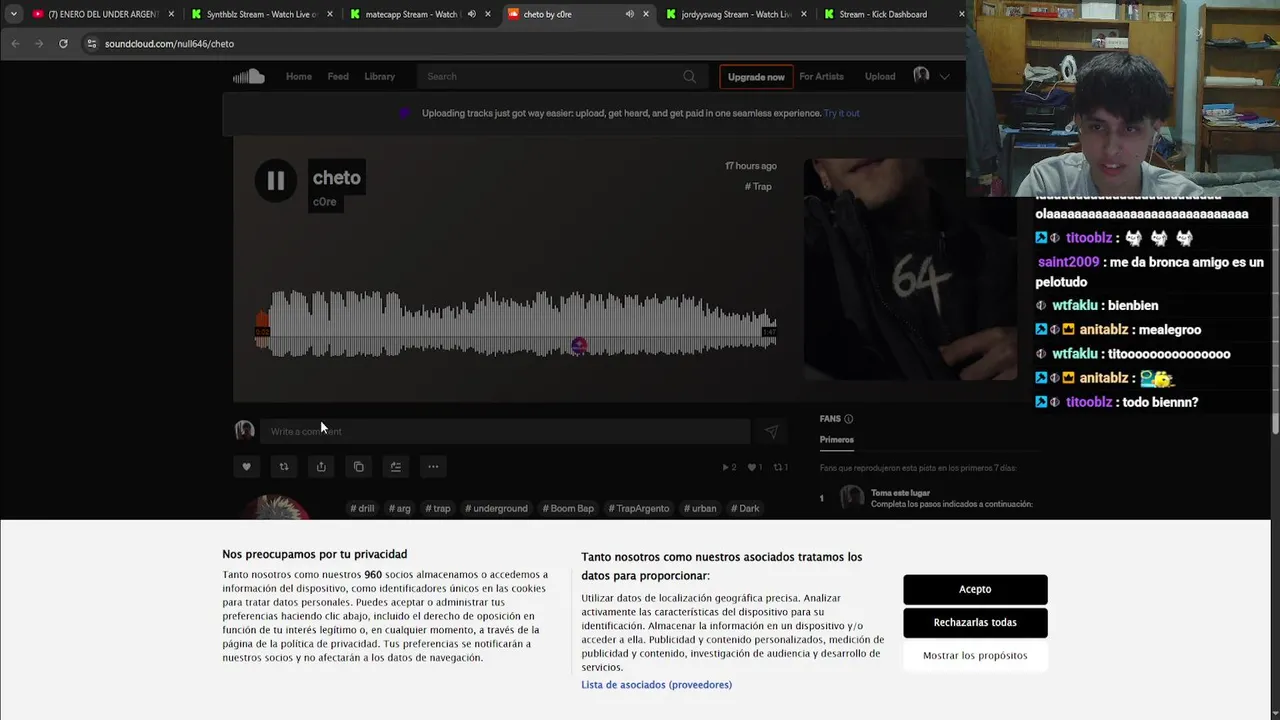Click the comment avatar on waveform
1280x720 pixels.
tap(578, 346)
